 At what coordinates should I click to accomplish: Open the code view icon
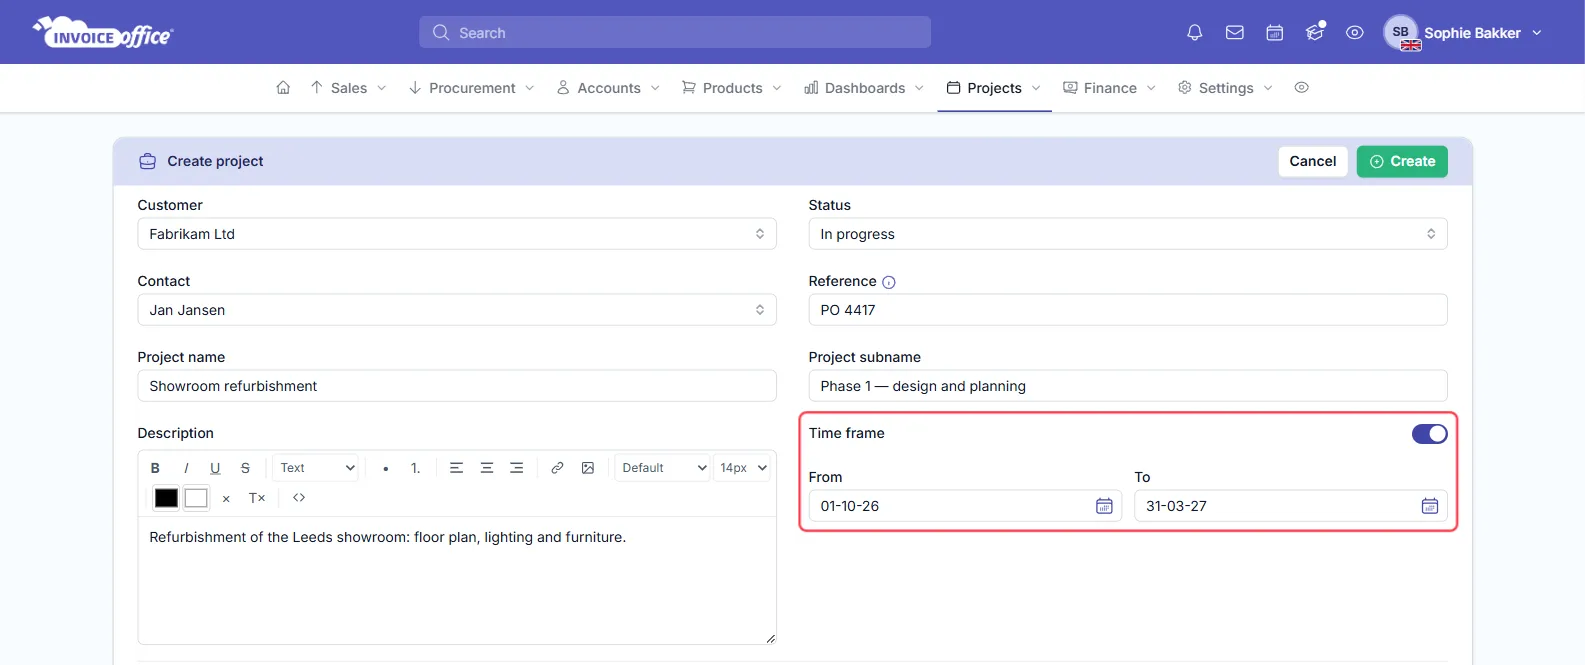(299, 498)
